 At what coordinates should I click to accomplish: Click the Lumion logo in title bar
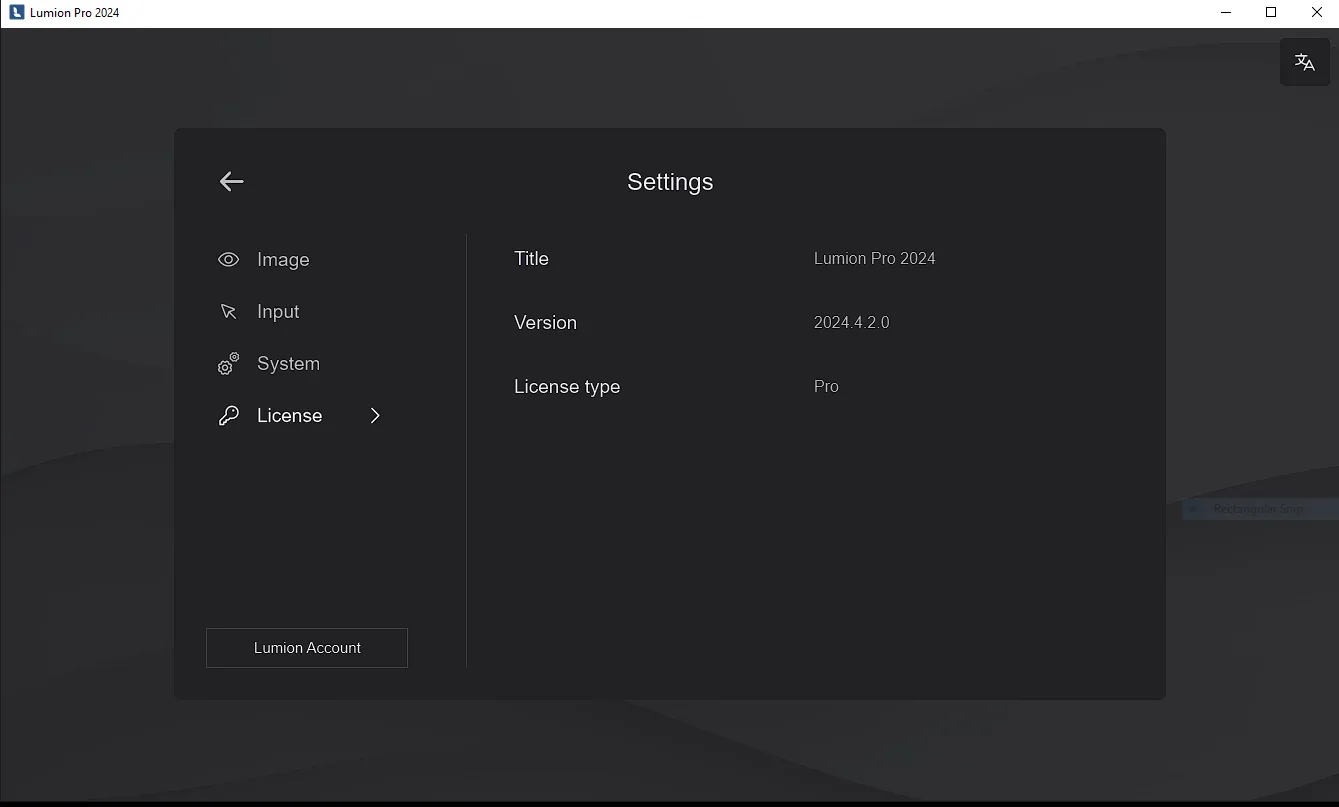[16, 13]
